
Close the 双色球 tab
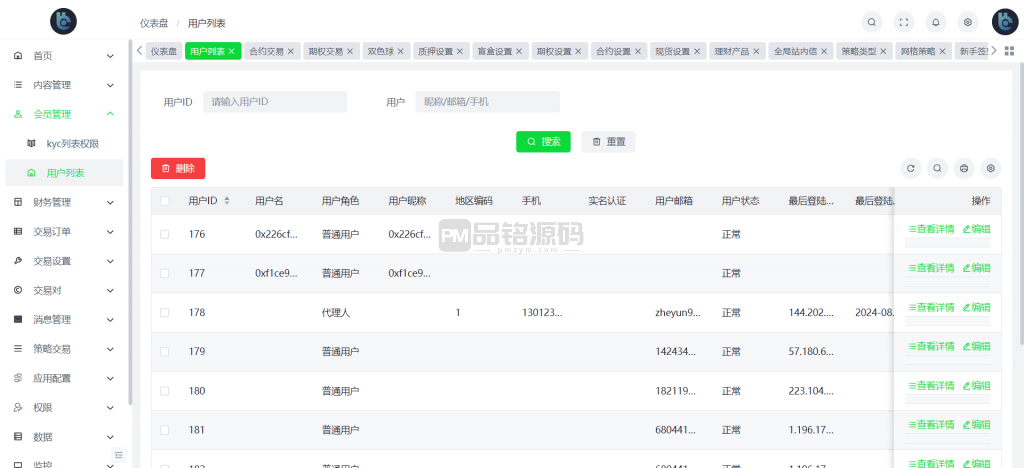[x=400, y=52]
